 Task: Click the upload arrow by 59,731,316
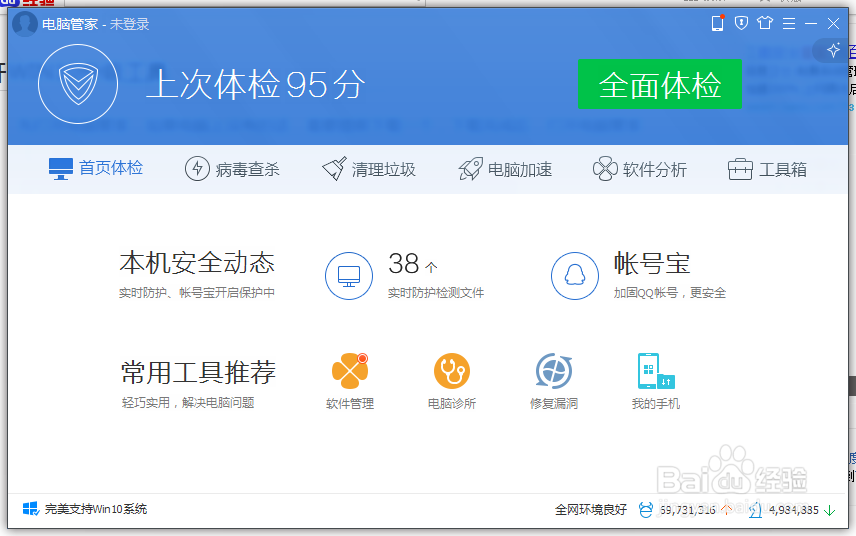point(726,510)
